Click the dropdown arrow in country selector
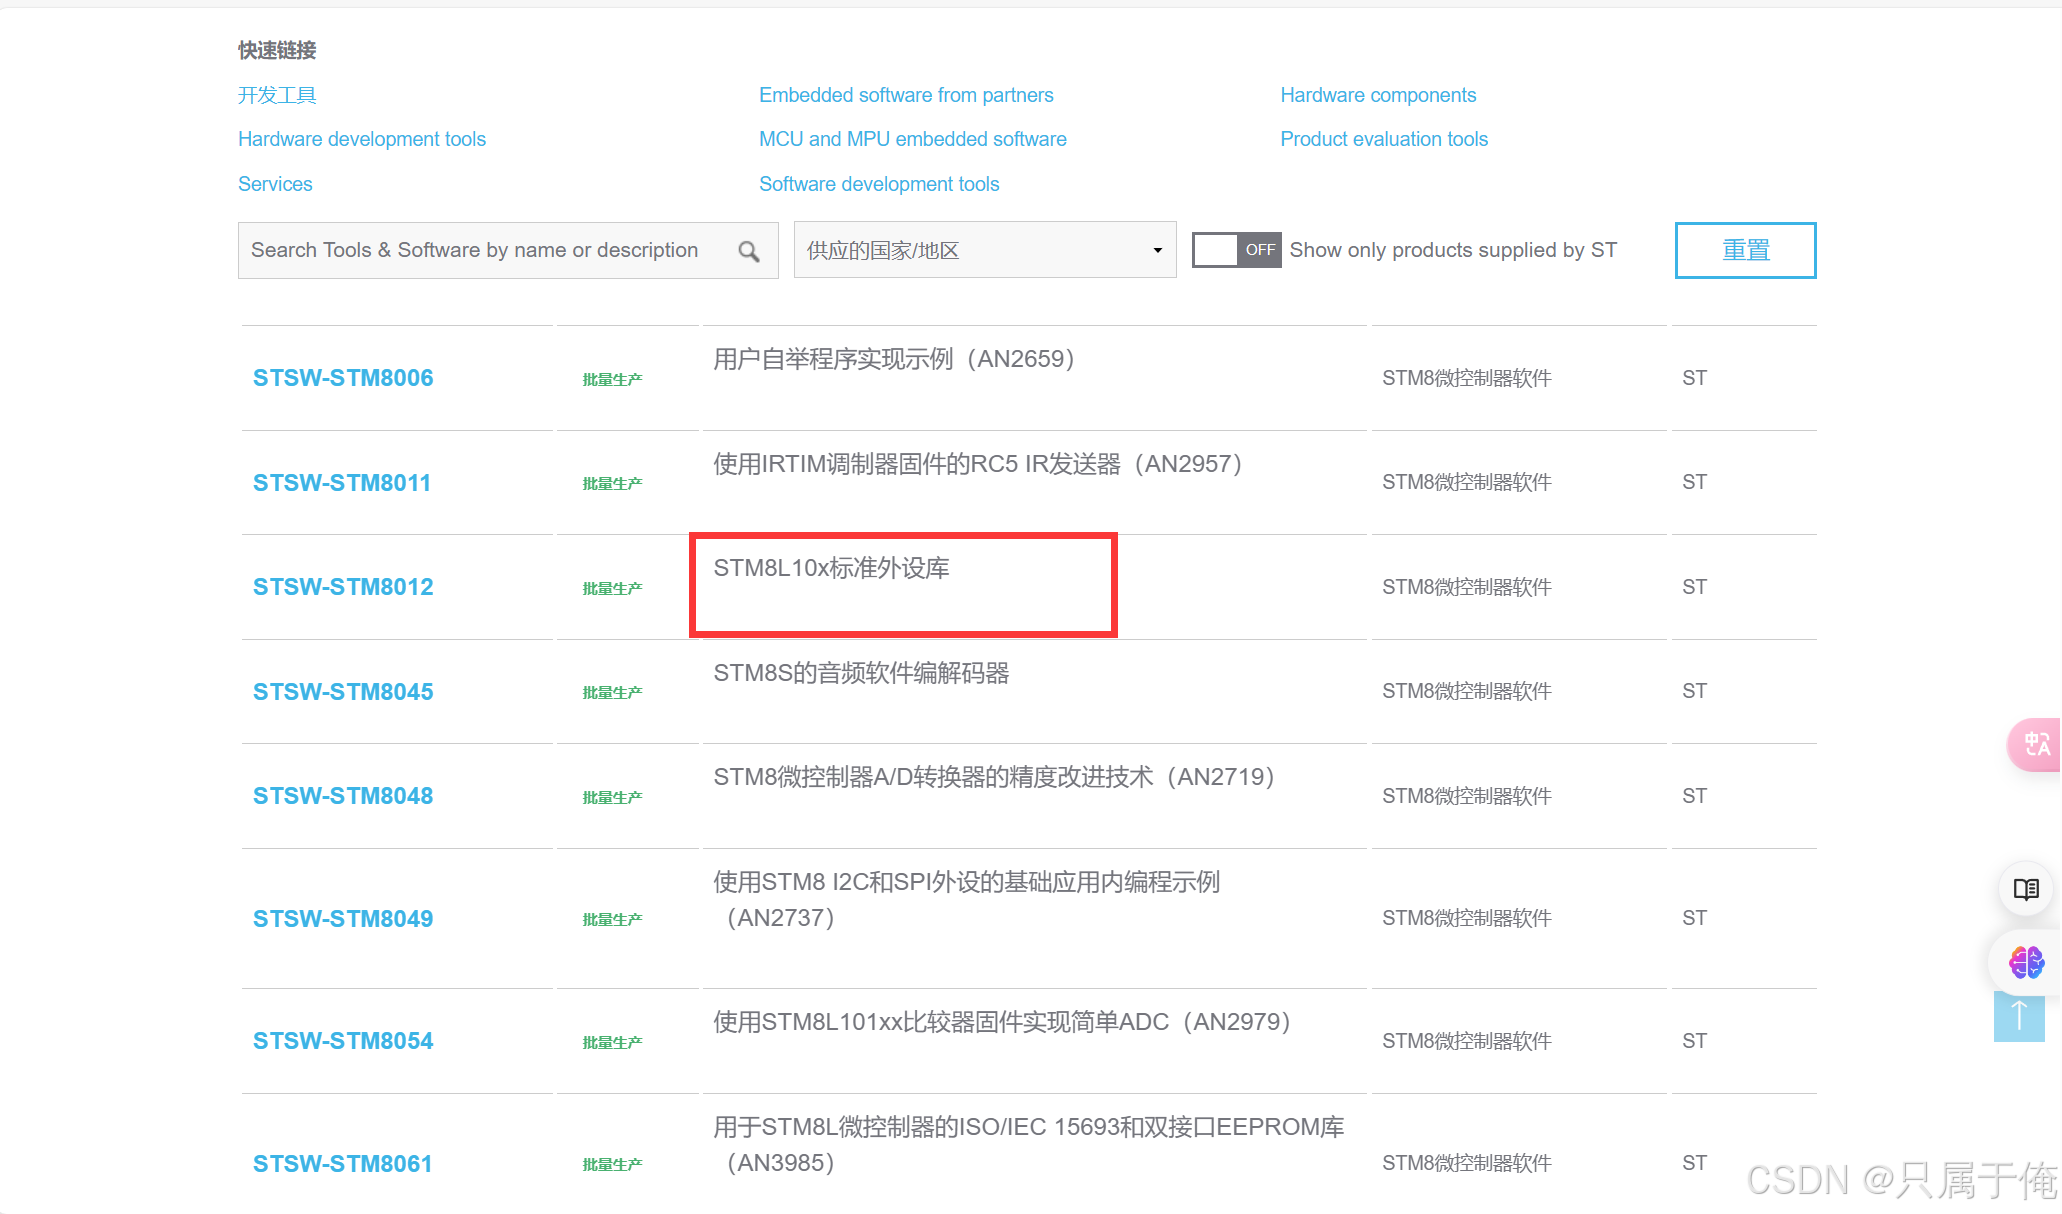 click(x=1157, y=250)
